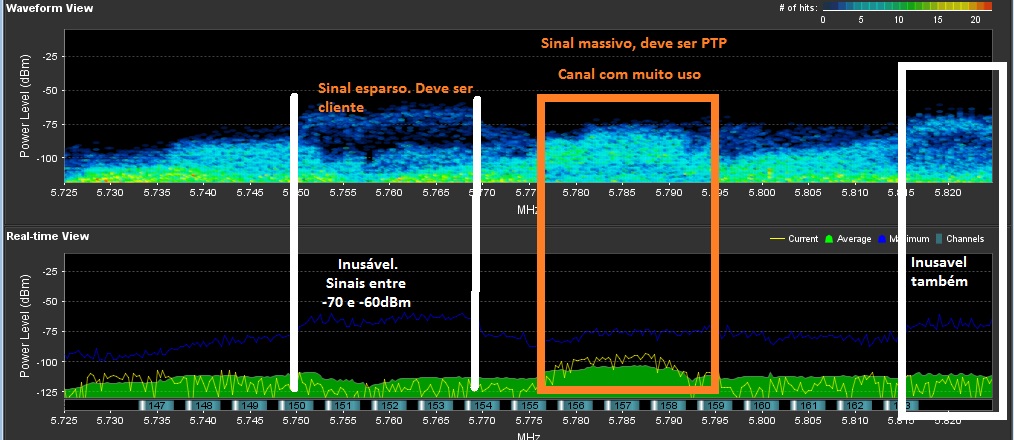Click 5.740 on the Real-time View axis
The height and width of the screenshot is (440, 1014).
click(204, 421)
